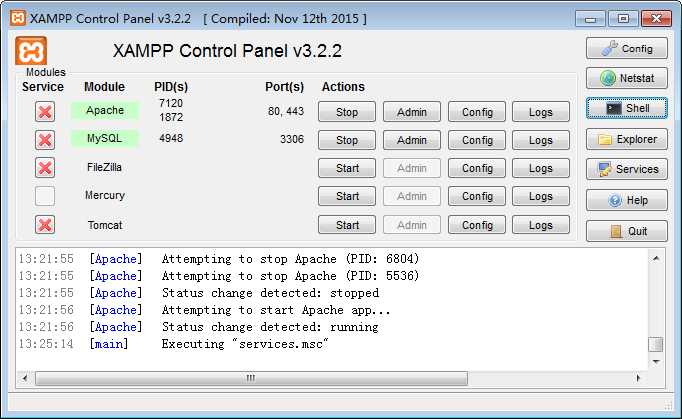Open the Help dialog
682x419 pixels.
[627, 200]
